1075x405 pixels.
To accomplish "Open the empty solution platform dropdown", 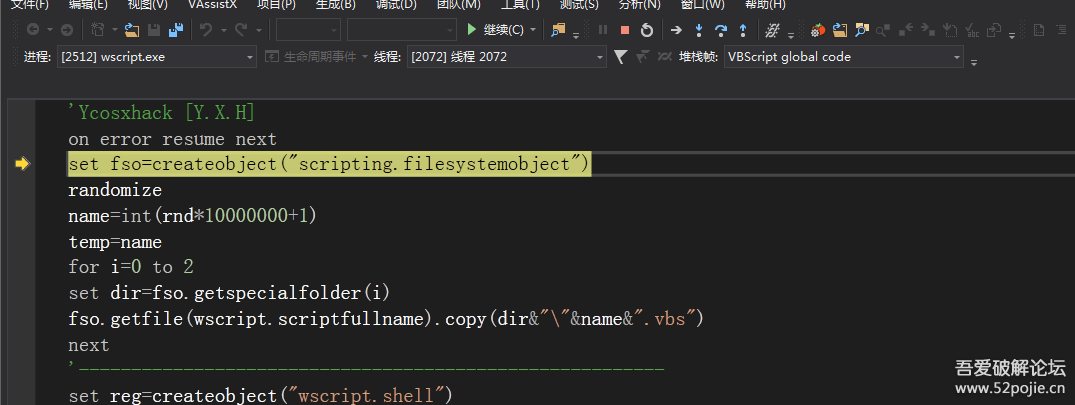I will [402, 29].
